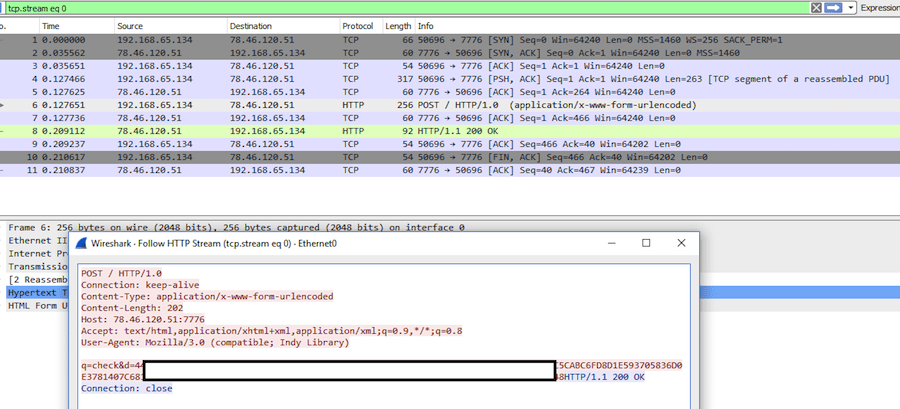
Task: Click the Connection: close response line
Action: coord(127,388)
